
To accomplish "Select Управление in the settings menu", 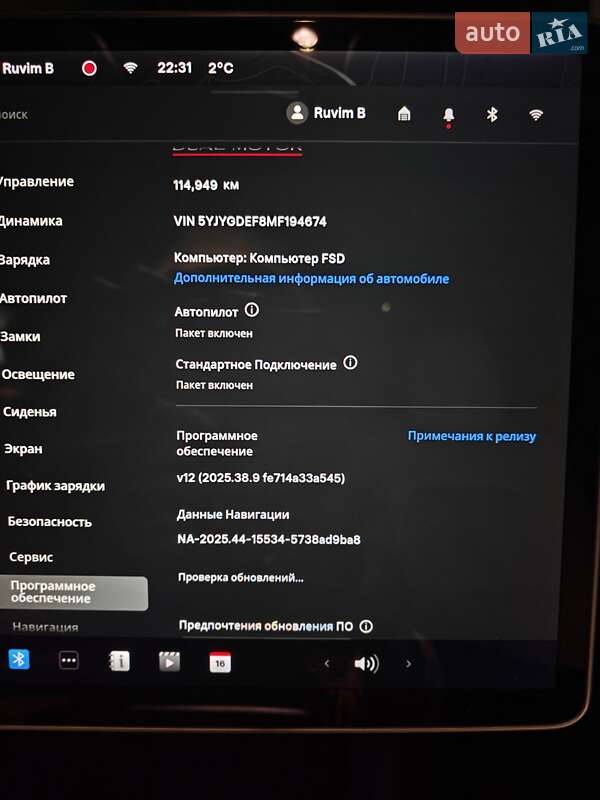I will pyautogui.click(x=37, y=182).
